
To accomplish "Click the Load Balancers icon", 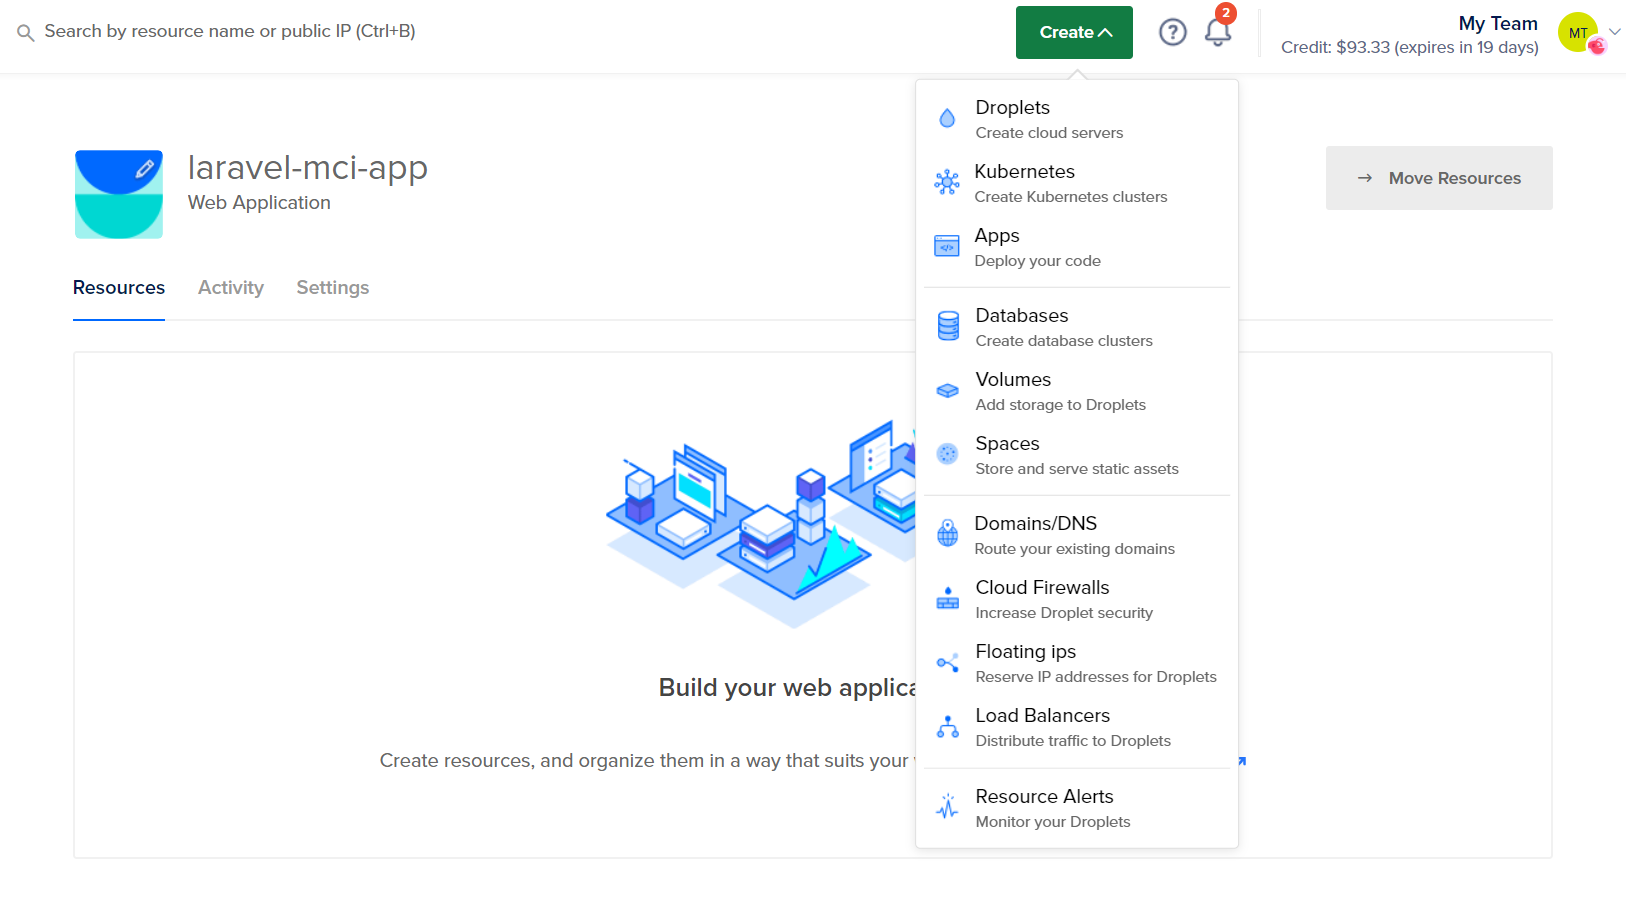I will click(x=947, y=726).
